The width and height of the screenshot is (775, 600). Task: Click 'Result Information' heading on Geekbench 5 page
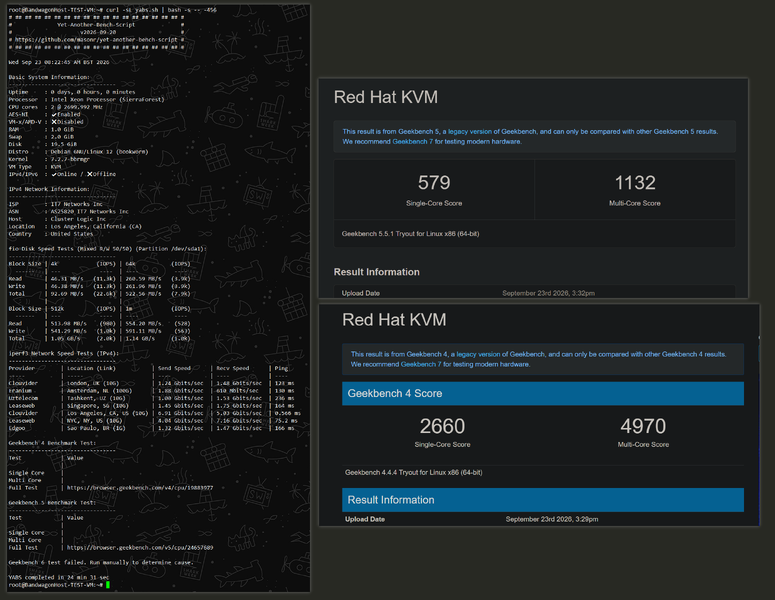coord(377,272)
